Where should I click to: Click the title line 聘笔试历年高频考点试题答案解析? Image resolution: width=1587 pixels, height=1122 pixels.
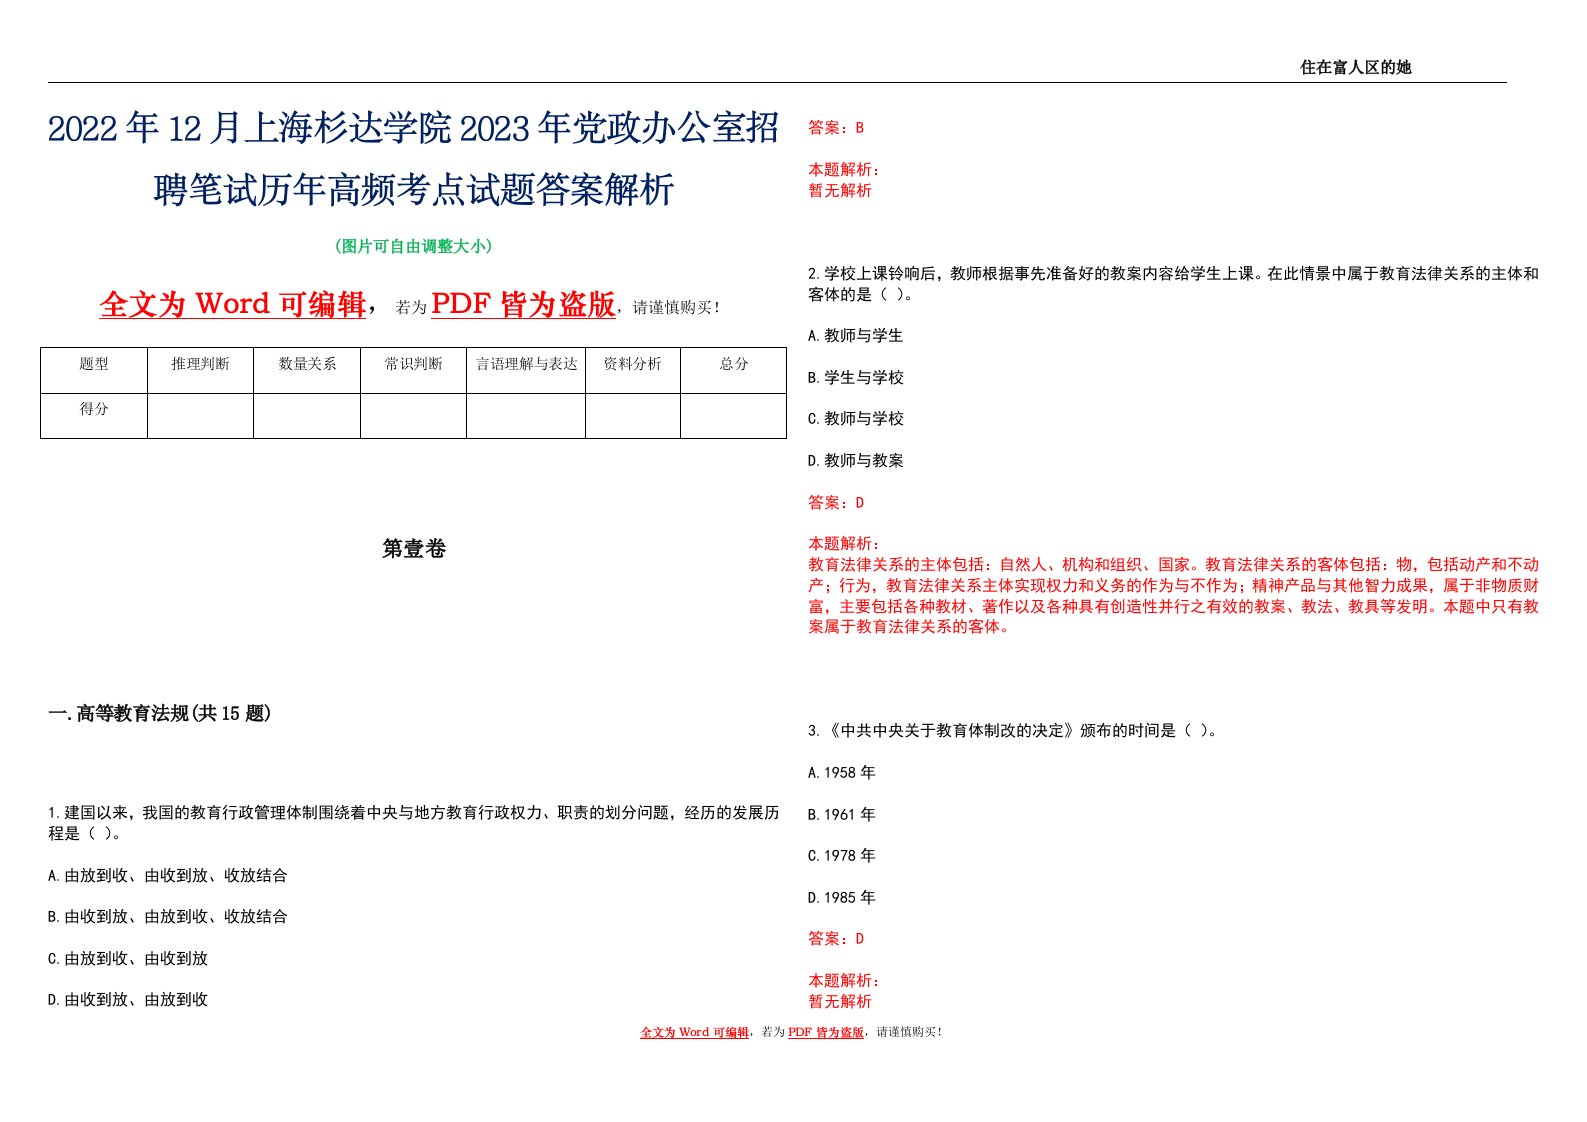413,189
